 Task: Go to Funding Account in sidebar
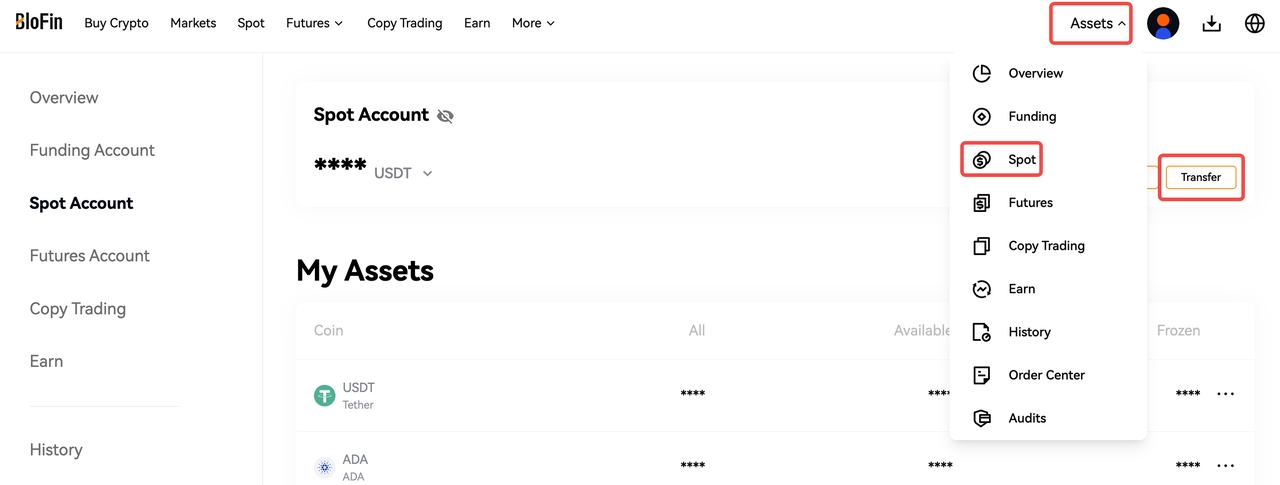pos(92,150)
